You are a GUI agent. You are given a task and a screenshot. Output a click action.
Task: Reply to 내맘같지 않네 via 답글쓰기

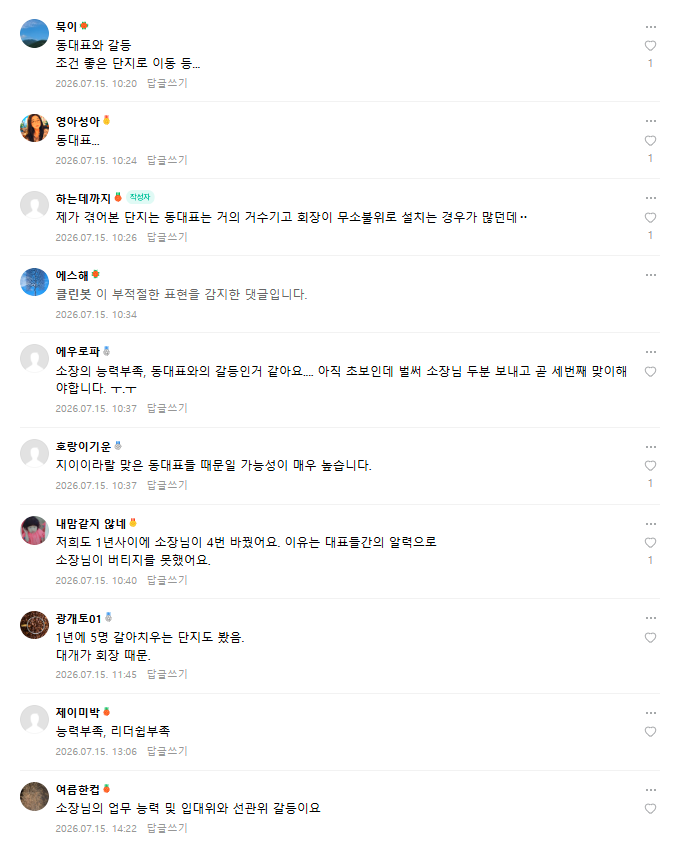pyautogui.click(x=167, y=580)
